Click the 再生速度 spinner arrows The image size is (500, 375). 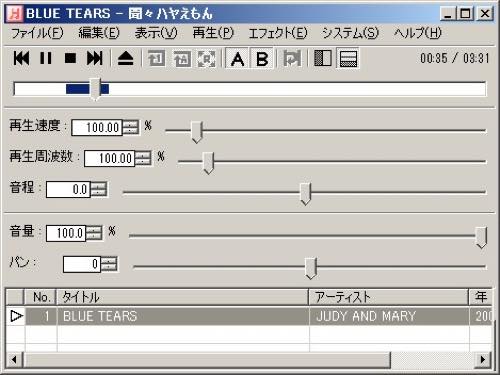[131, 127]
